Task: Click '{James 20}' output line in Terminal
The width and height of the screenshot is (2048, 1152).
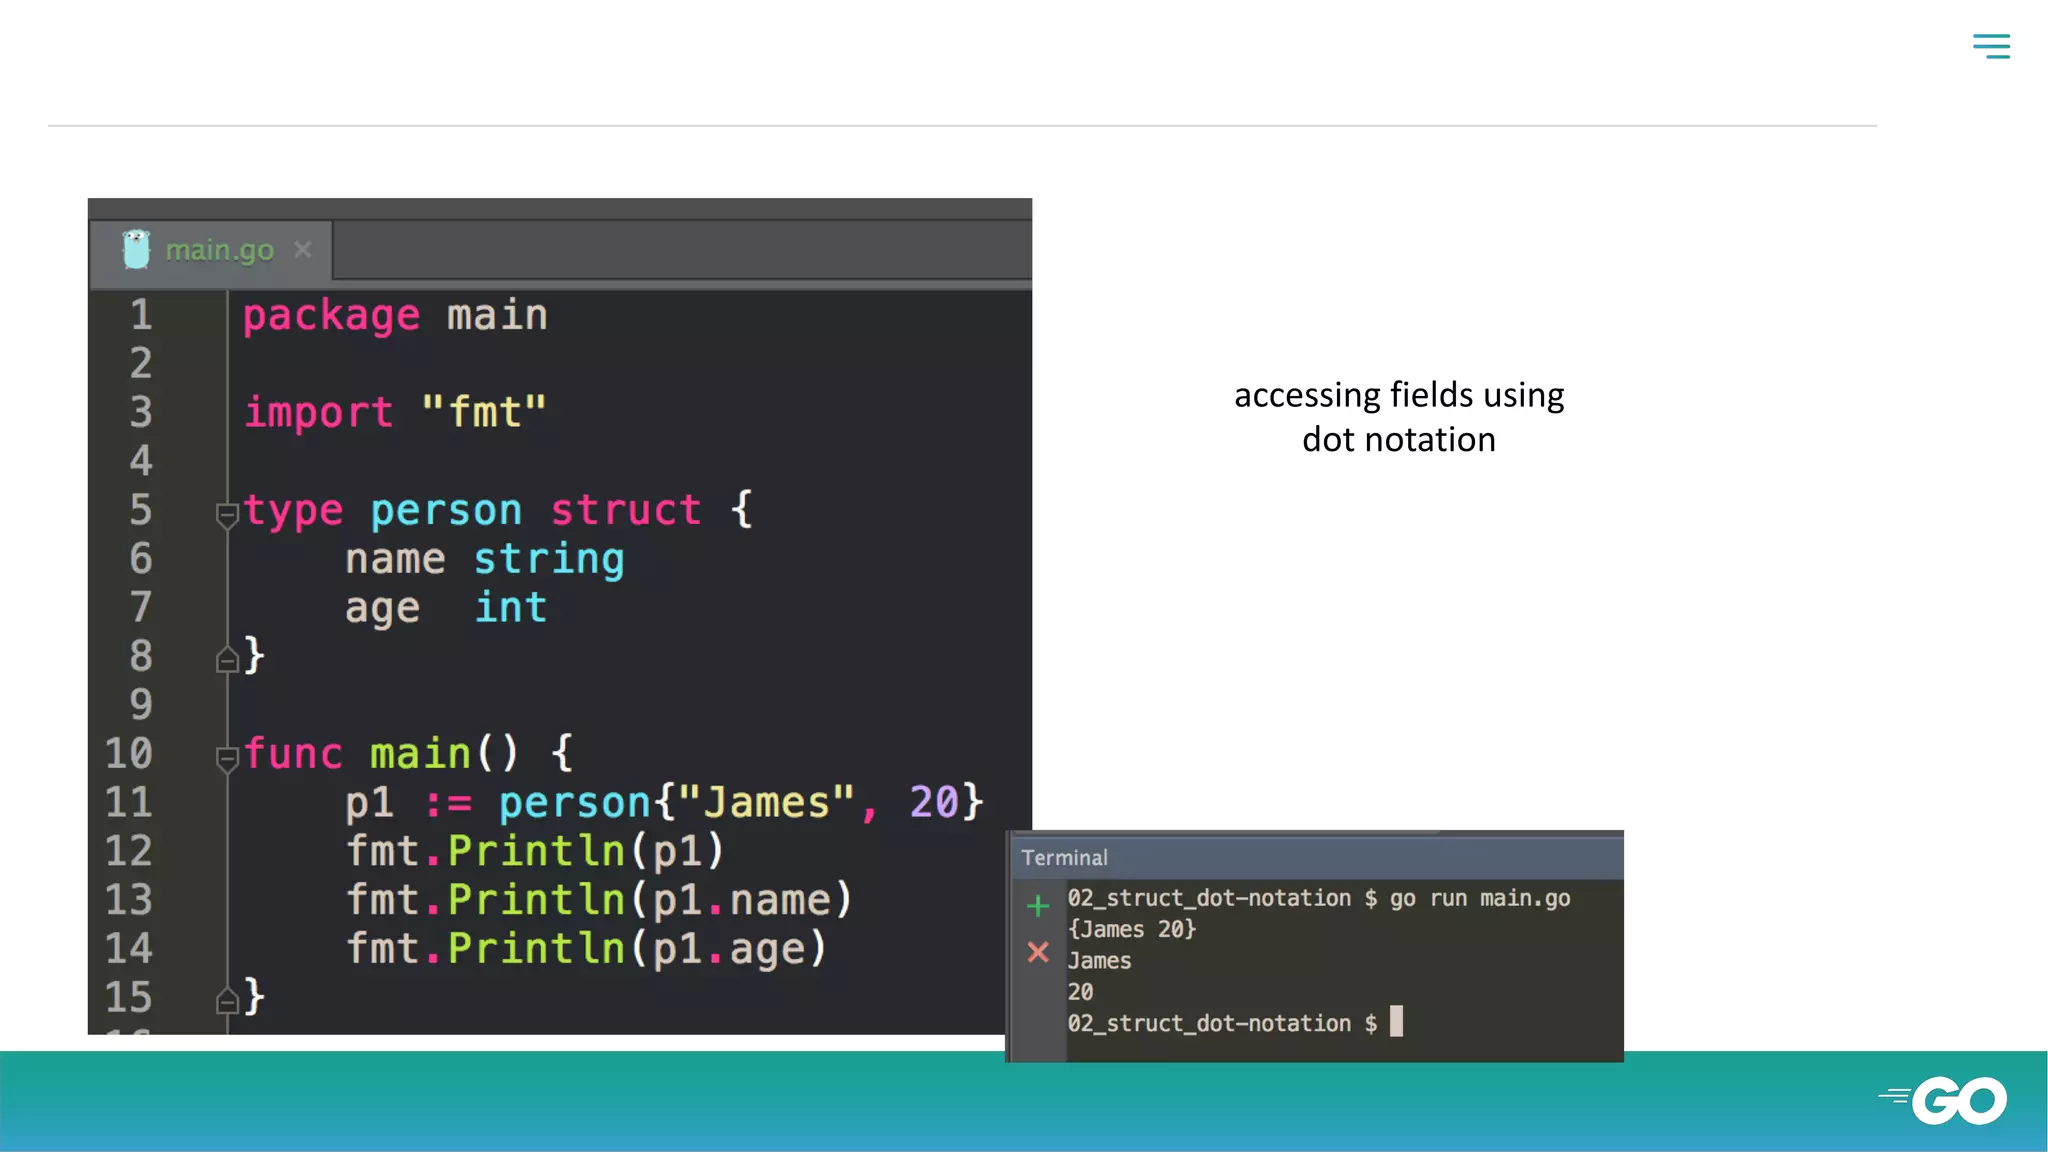Action: point(1132,929)
